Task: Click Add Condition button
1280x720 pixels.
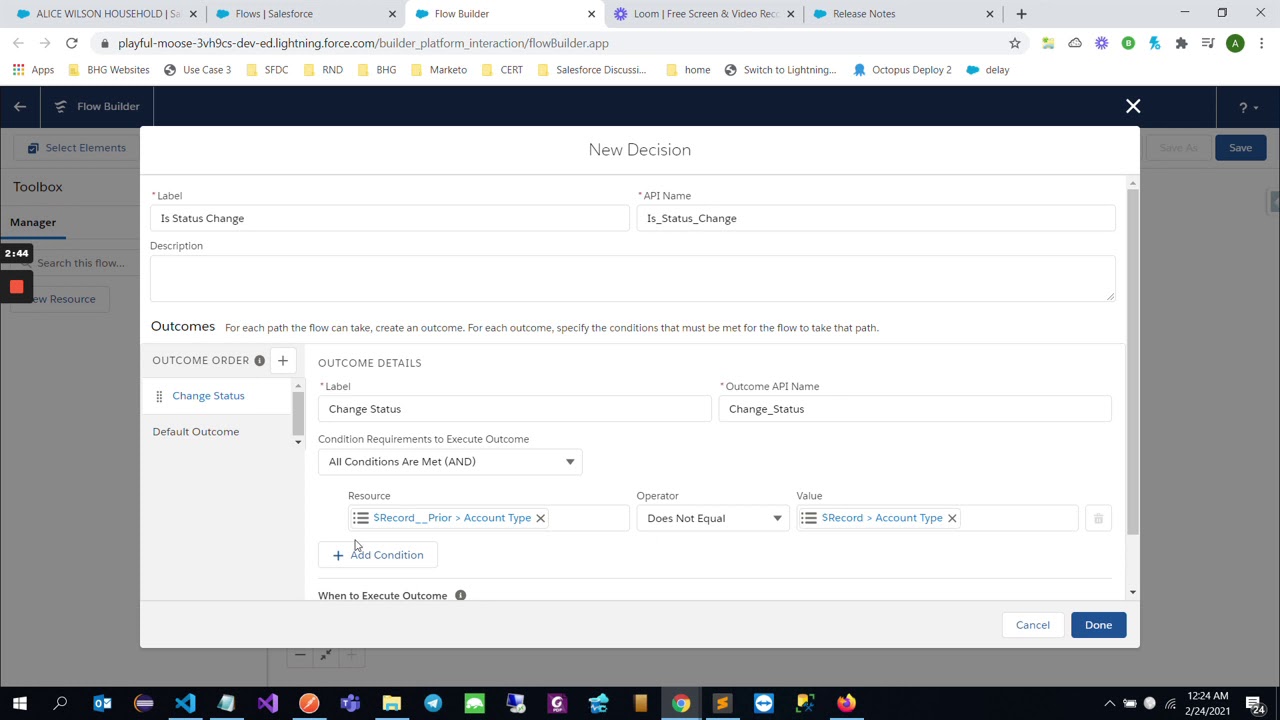Action: (x=378, y=555)
